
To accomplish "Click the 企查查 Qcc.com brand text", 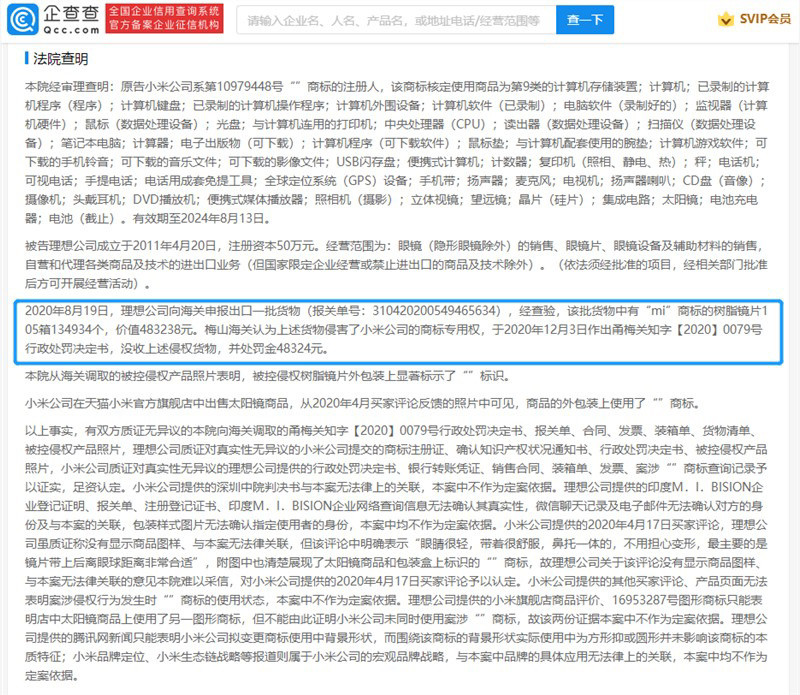I will click(x=71, y=19).
